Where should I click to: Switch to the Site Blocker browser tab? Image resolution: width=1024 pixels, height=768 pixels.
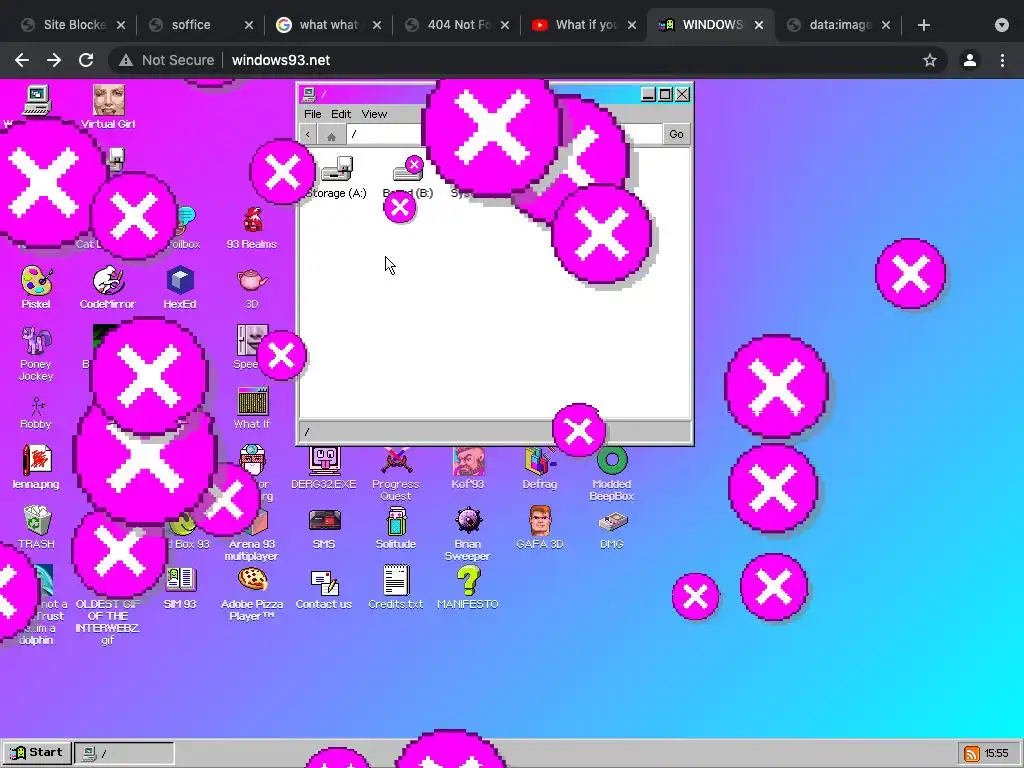73,25
